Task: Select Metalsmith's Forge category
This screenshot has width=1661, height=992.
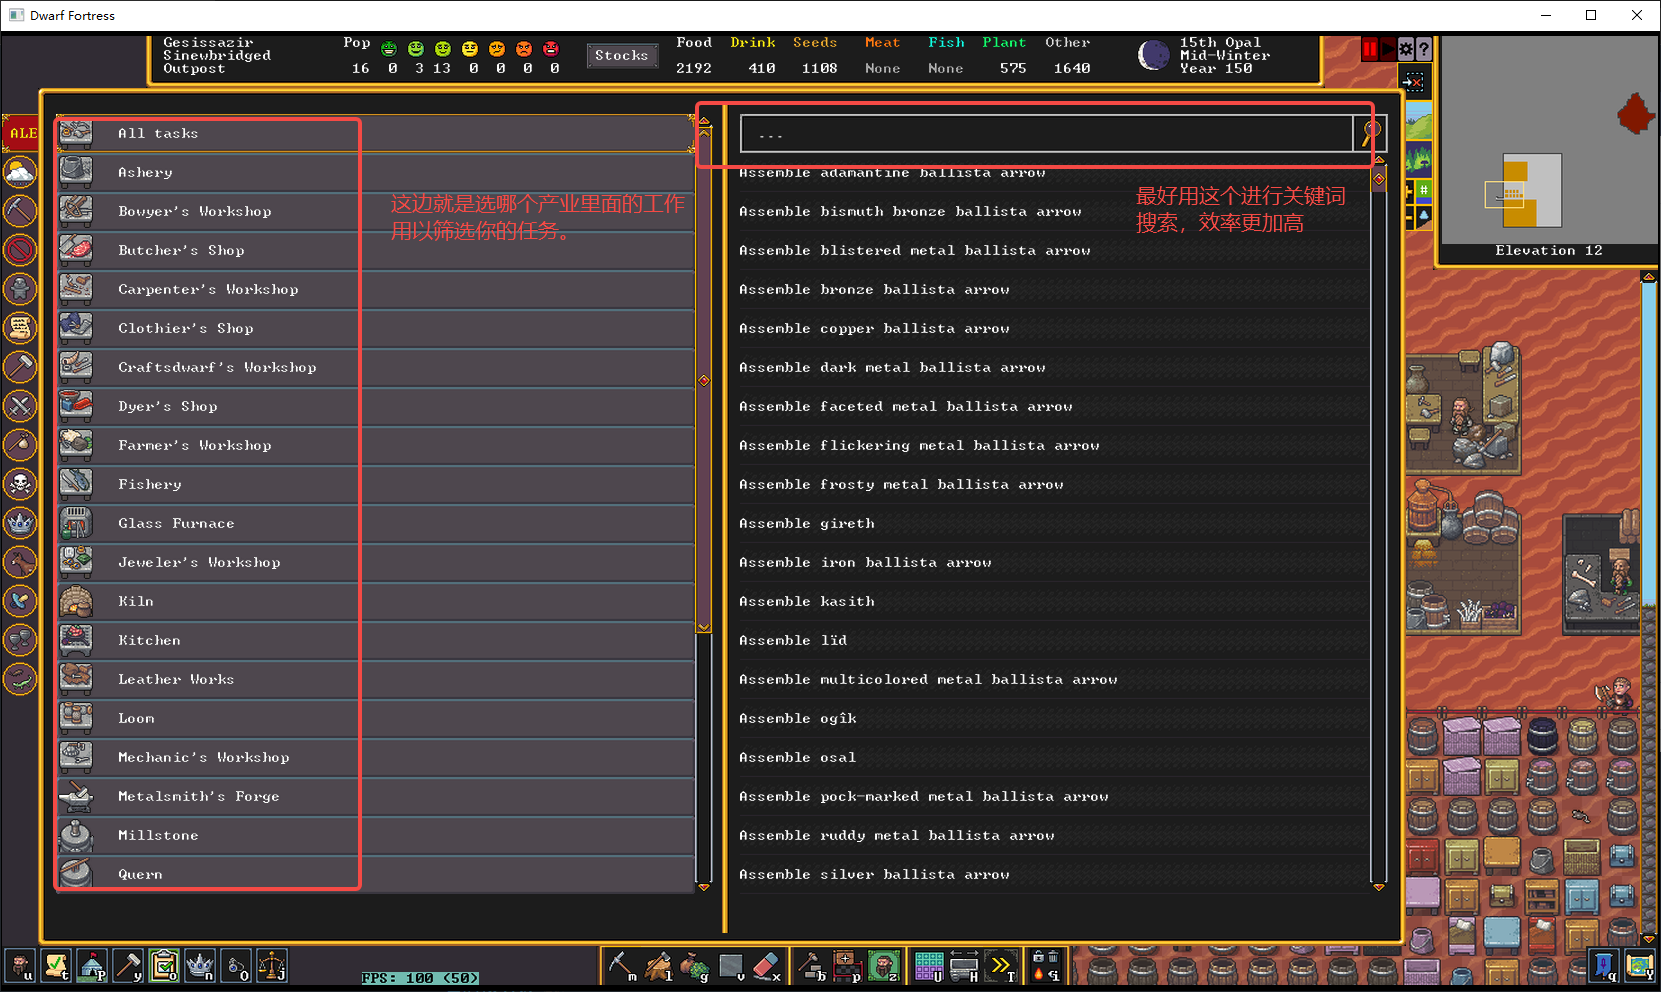Action: click(x=375, y=796)
